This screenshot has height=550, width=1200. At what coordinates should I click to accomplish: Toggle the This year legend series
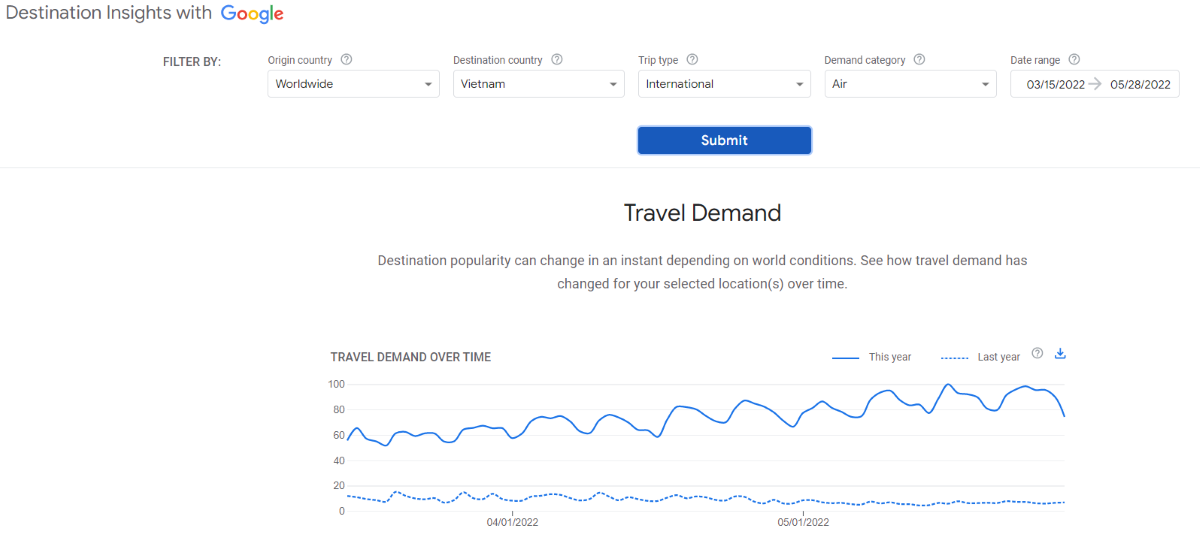point(872,357)
